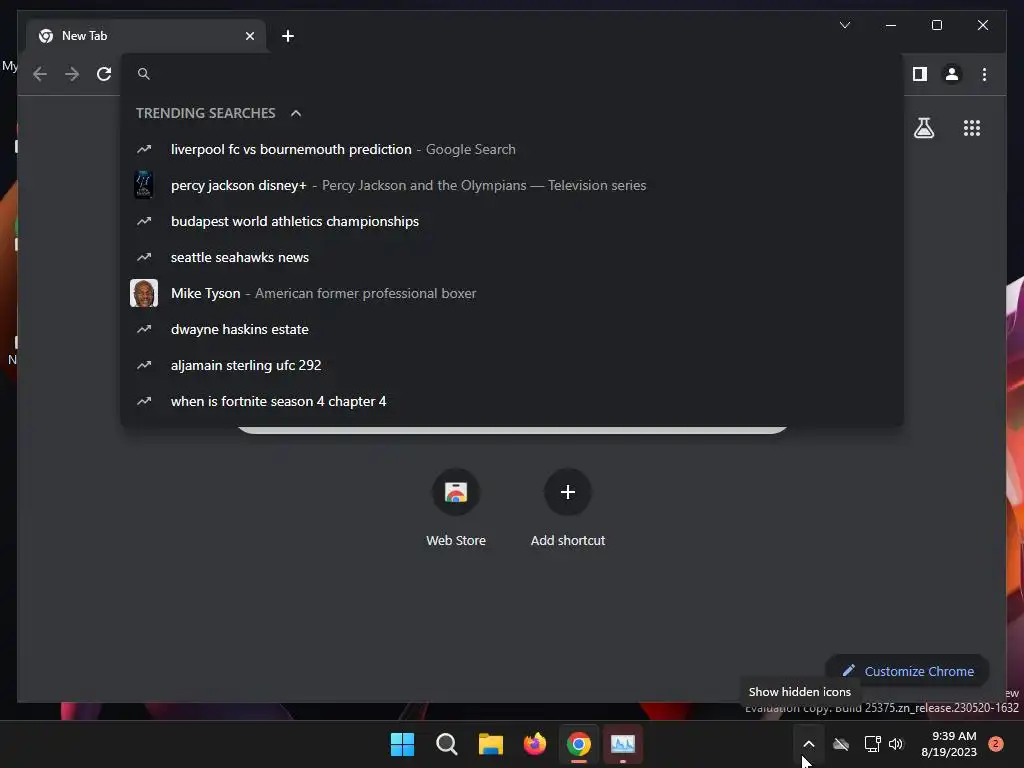Image resolution: width=1024 pixels, height=768 pixels.
Task: Open the Chrome side panel
Action: coord(920,74)
